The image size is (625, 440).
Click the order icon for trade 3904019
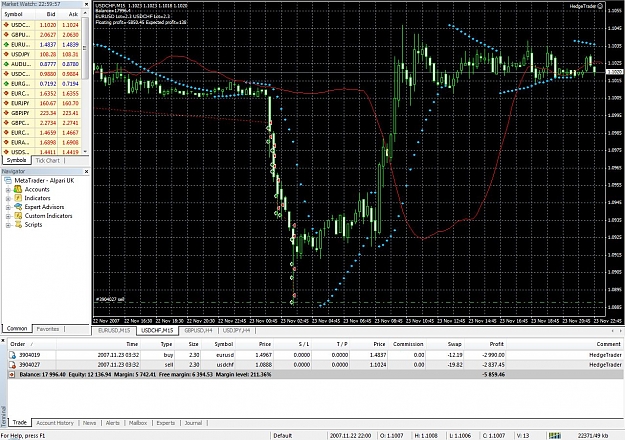(x=12, y=355)
